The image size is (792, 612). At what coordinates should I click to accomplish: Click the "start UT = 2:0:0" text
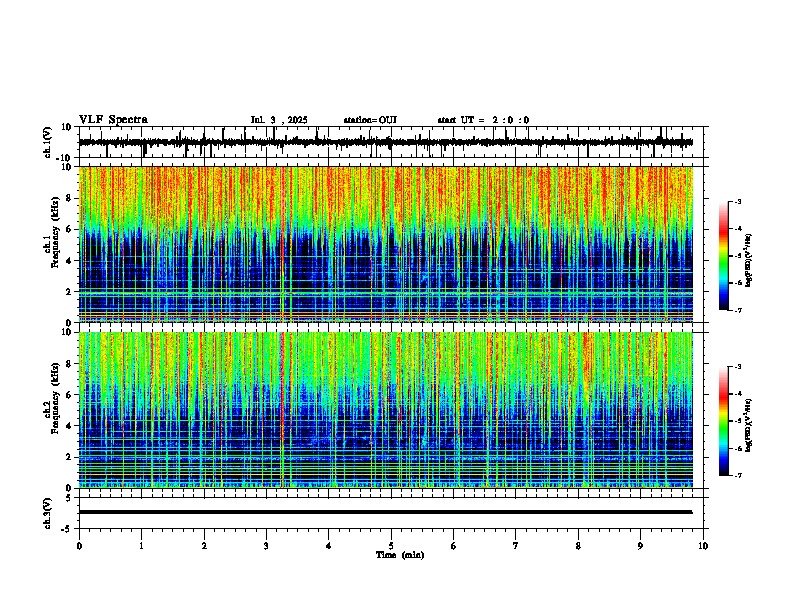[x=483, y=120]
